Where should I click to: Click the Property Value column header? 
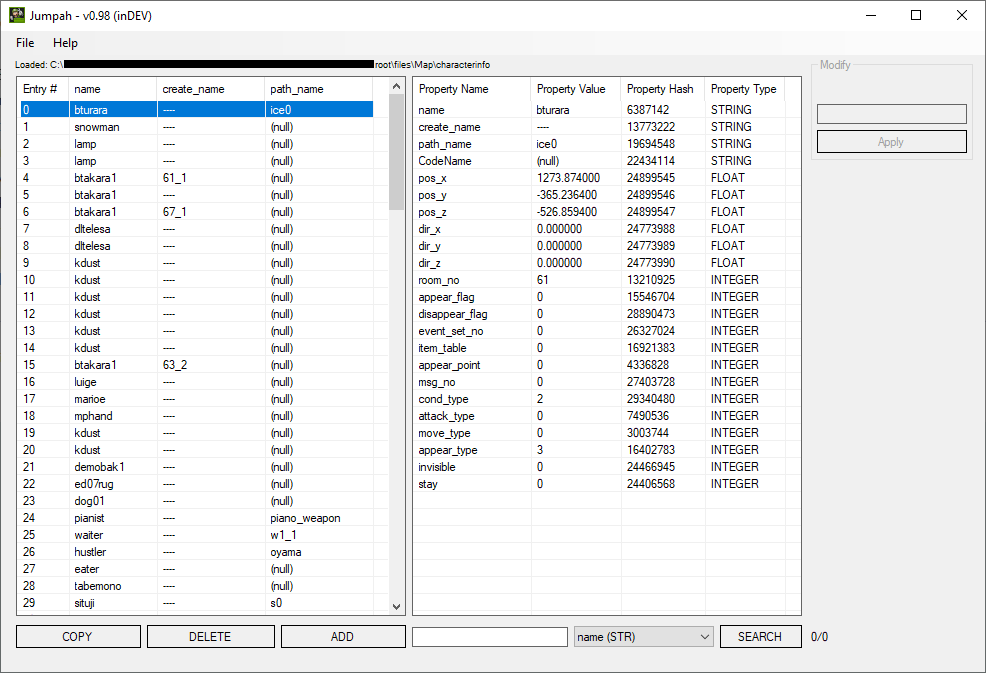pos(576,89)
